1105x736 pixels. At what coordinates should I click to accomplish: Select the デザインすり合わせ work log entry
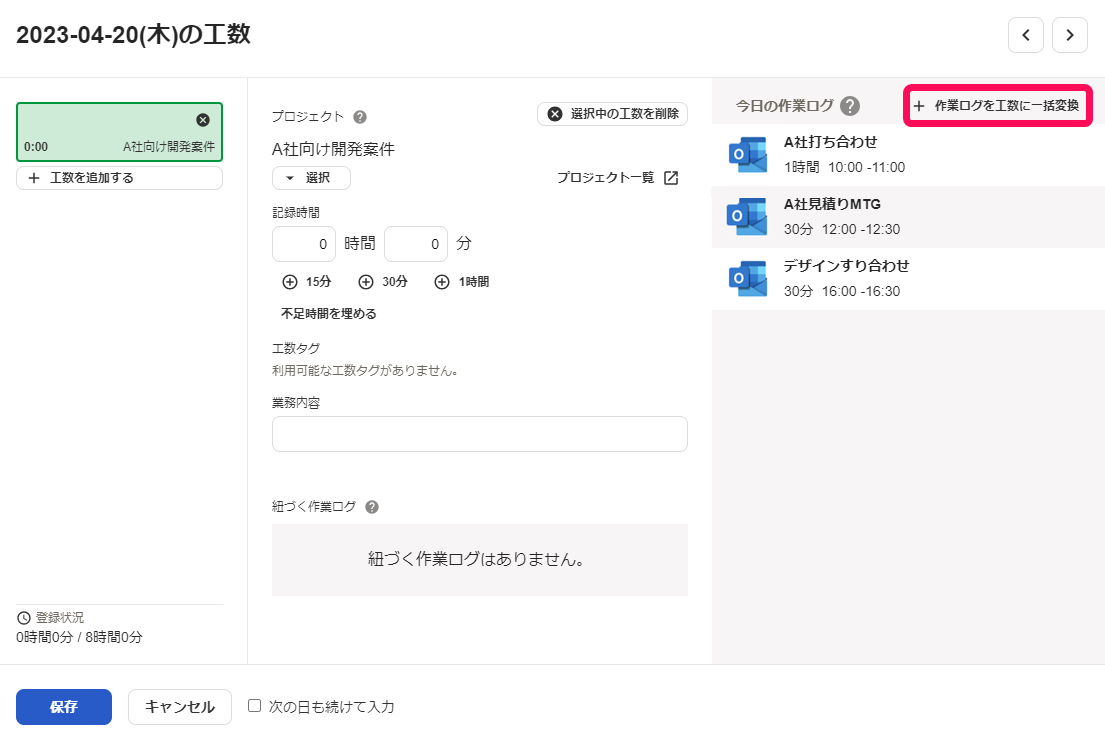pyautogui.click(x=908, y=279)
